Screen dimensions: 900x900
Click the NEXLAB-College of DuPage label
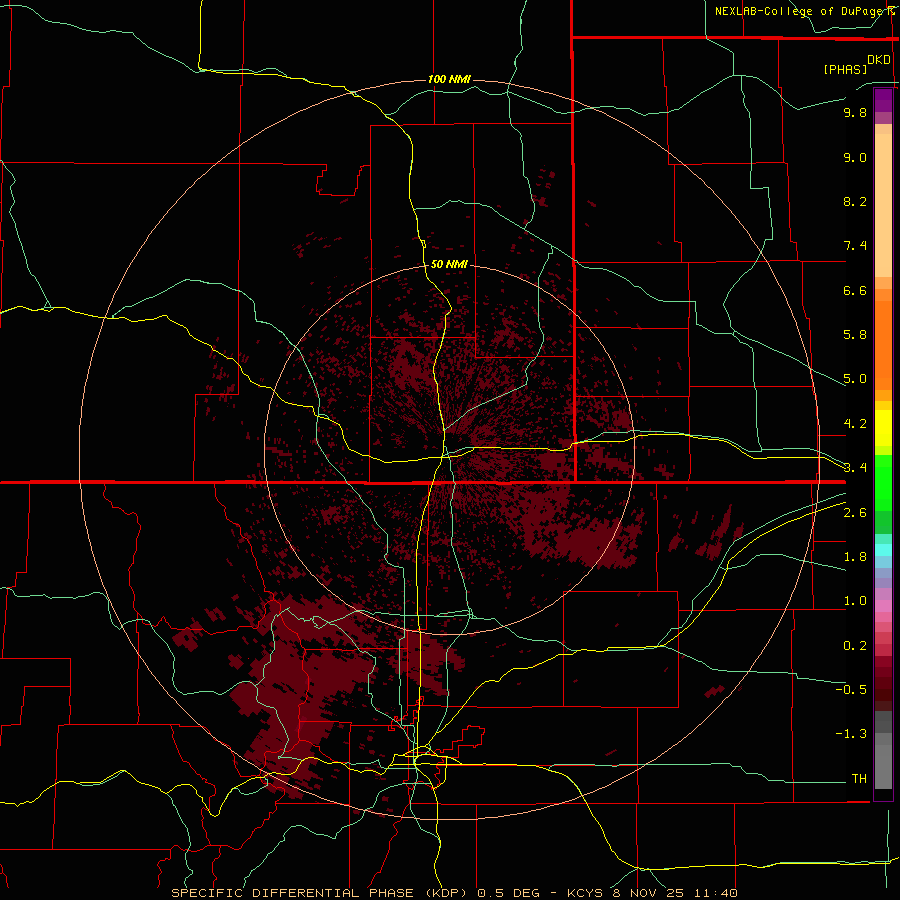799,11
